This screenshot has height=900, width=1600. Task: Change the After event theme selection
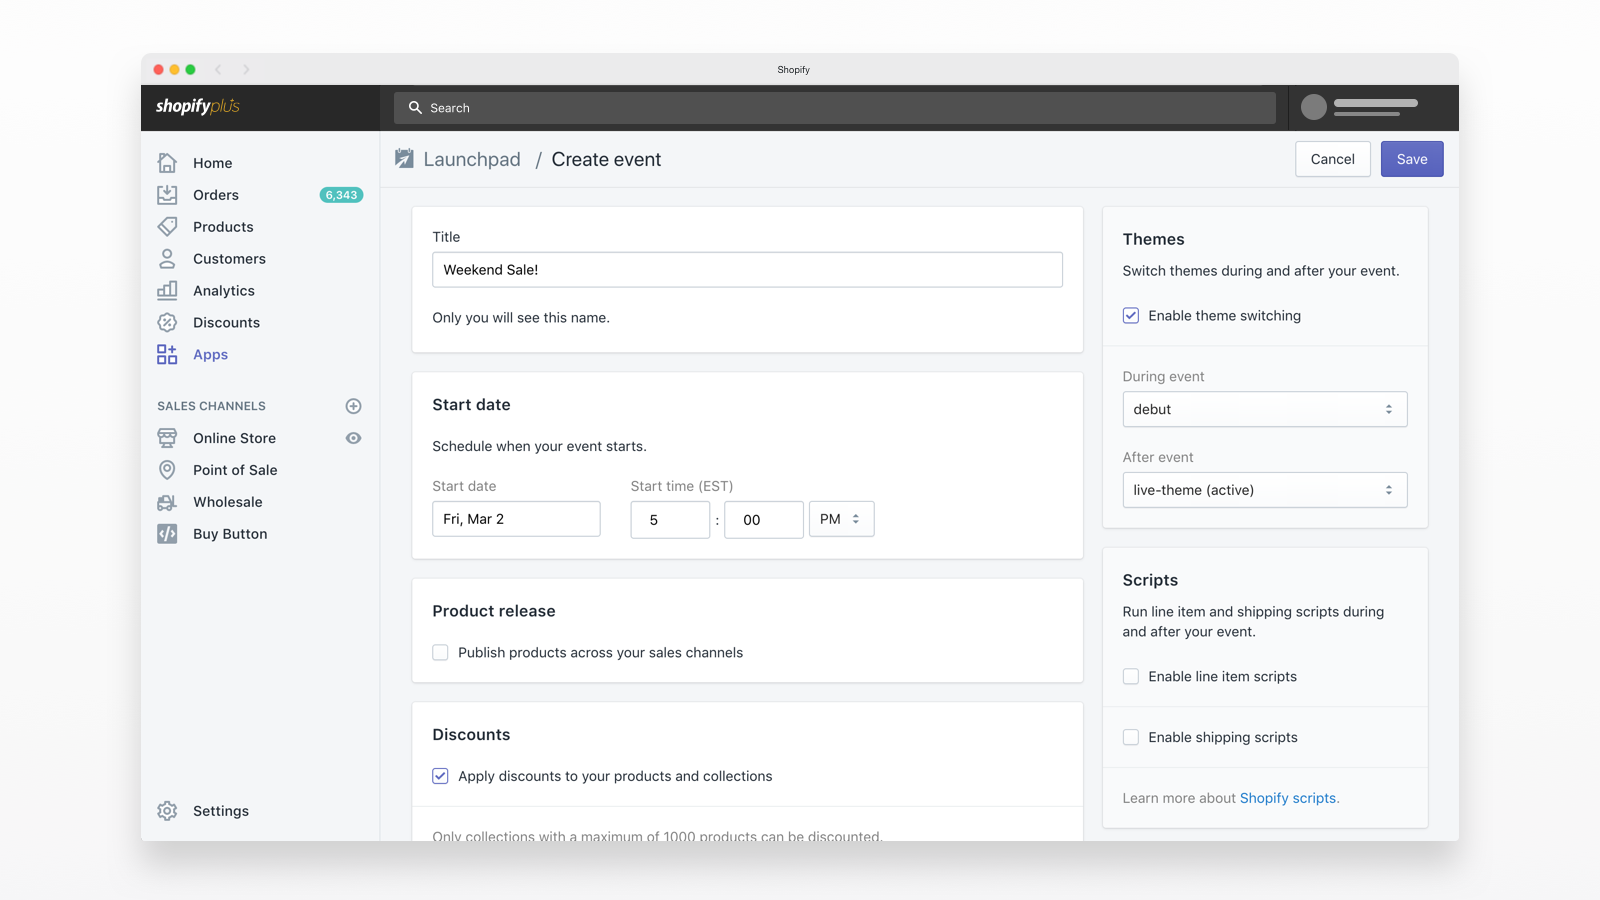1264,490
